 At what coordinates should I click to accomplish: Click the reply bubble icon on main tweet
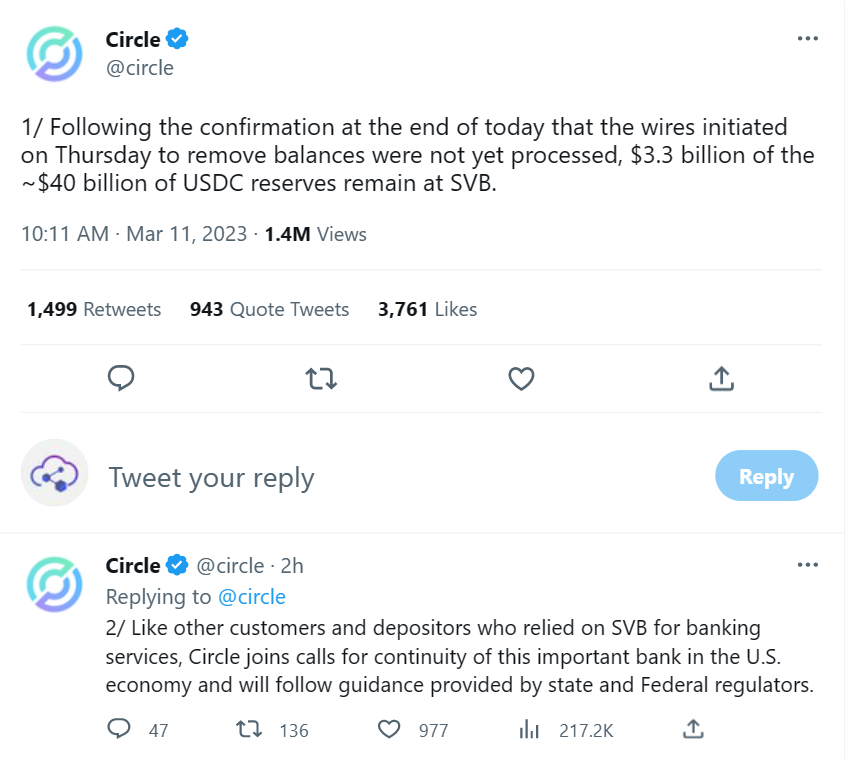pyautogui.click(x=121, y=378)
